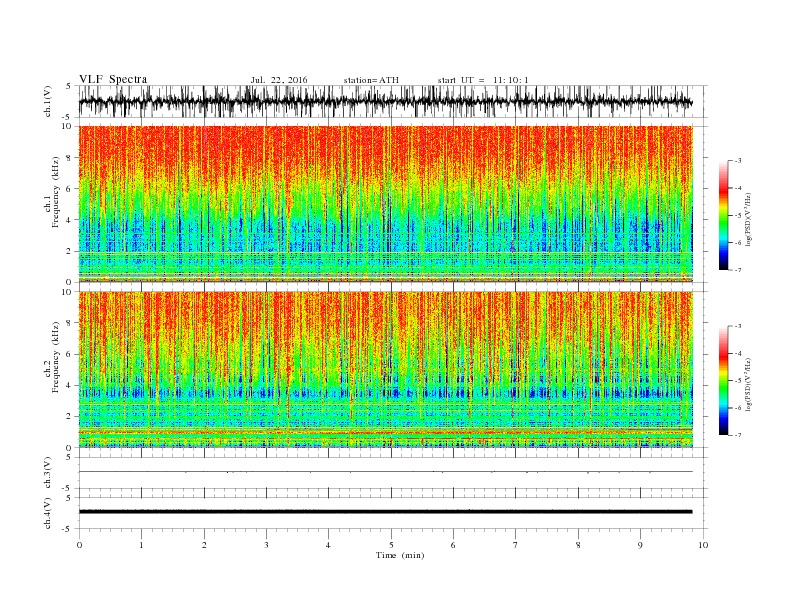Image resolution: width=792 pixels, height=612 pixels.
Task: Click the "ch.4(V)" axis label
Action: click(48, 513)
